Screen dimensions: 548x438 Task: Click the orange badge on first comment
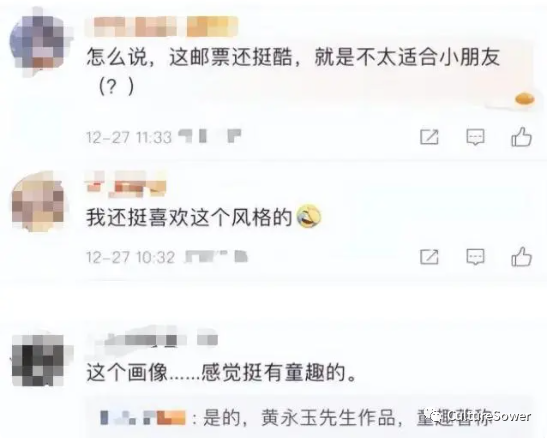pos(525,99)
